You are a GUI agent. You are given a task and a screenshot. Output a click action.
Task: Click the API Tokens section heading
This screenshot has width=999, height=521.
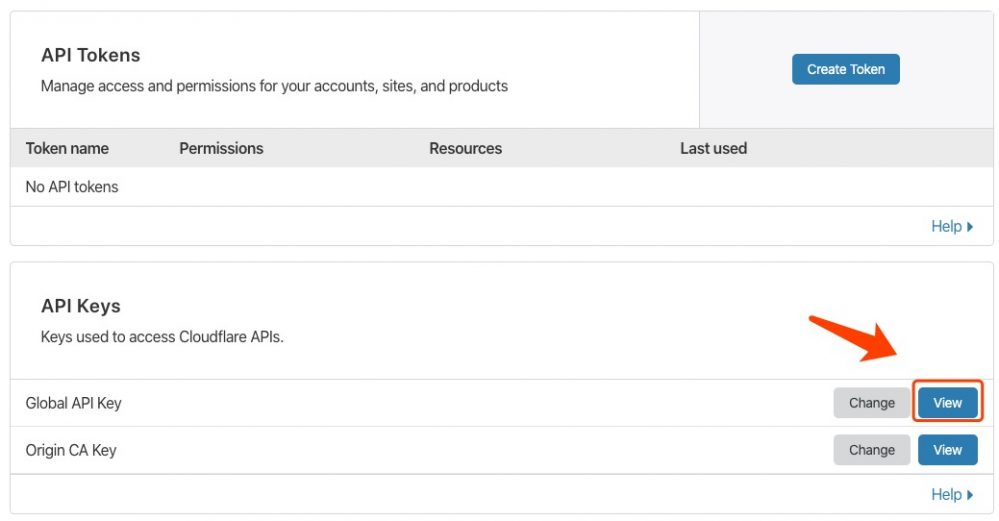pyautogui.click(x=90, y=55)
